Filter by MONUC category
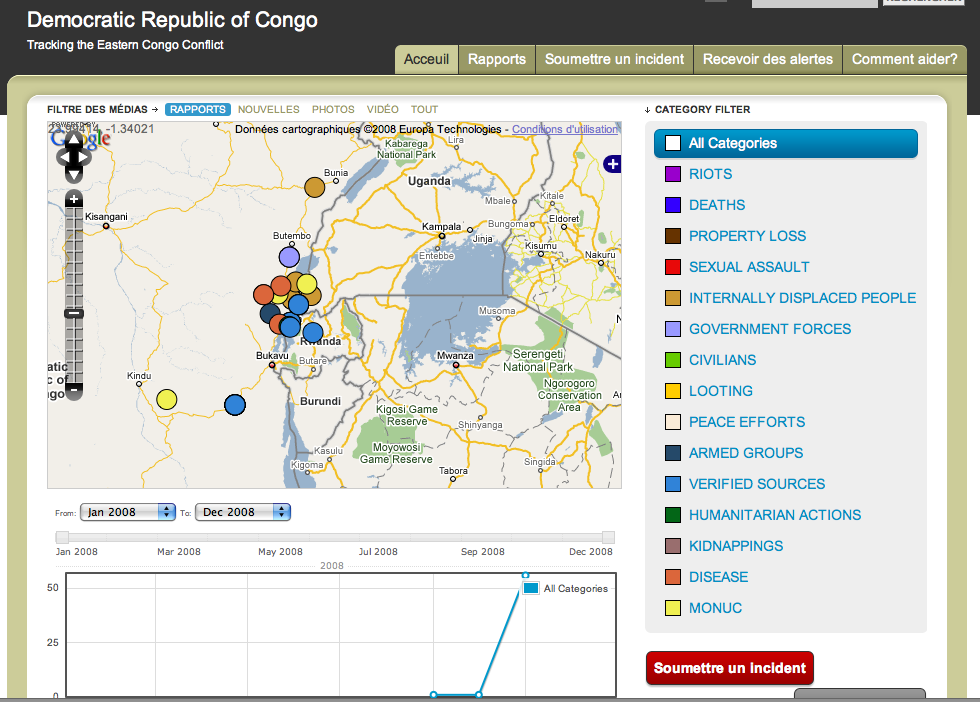This screenshot has width=980, height=702. (x=715, y=608)
